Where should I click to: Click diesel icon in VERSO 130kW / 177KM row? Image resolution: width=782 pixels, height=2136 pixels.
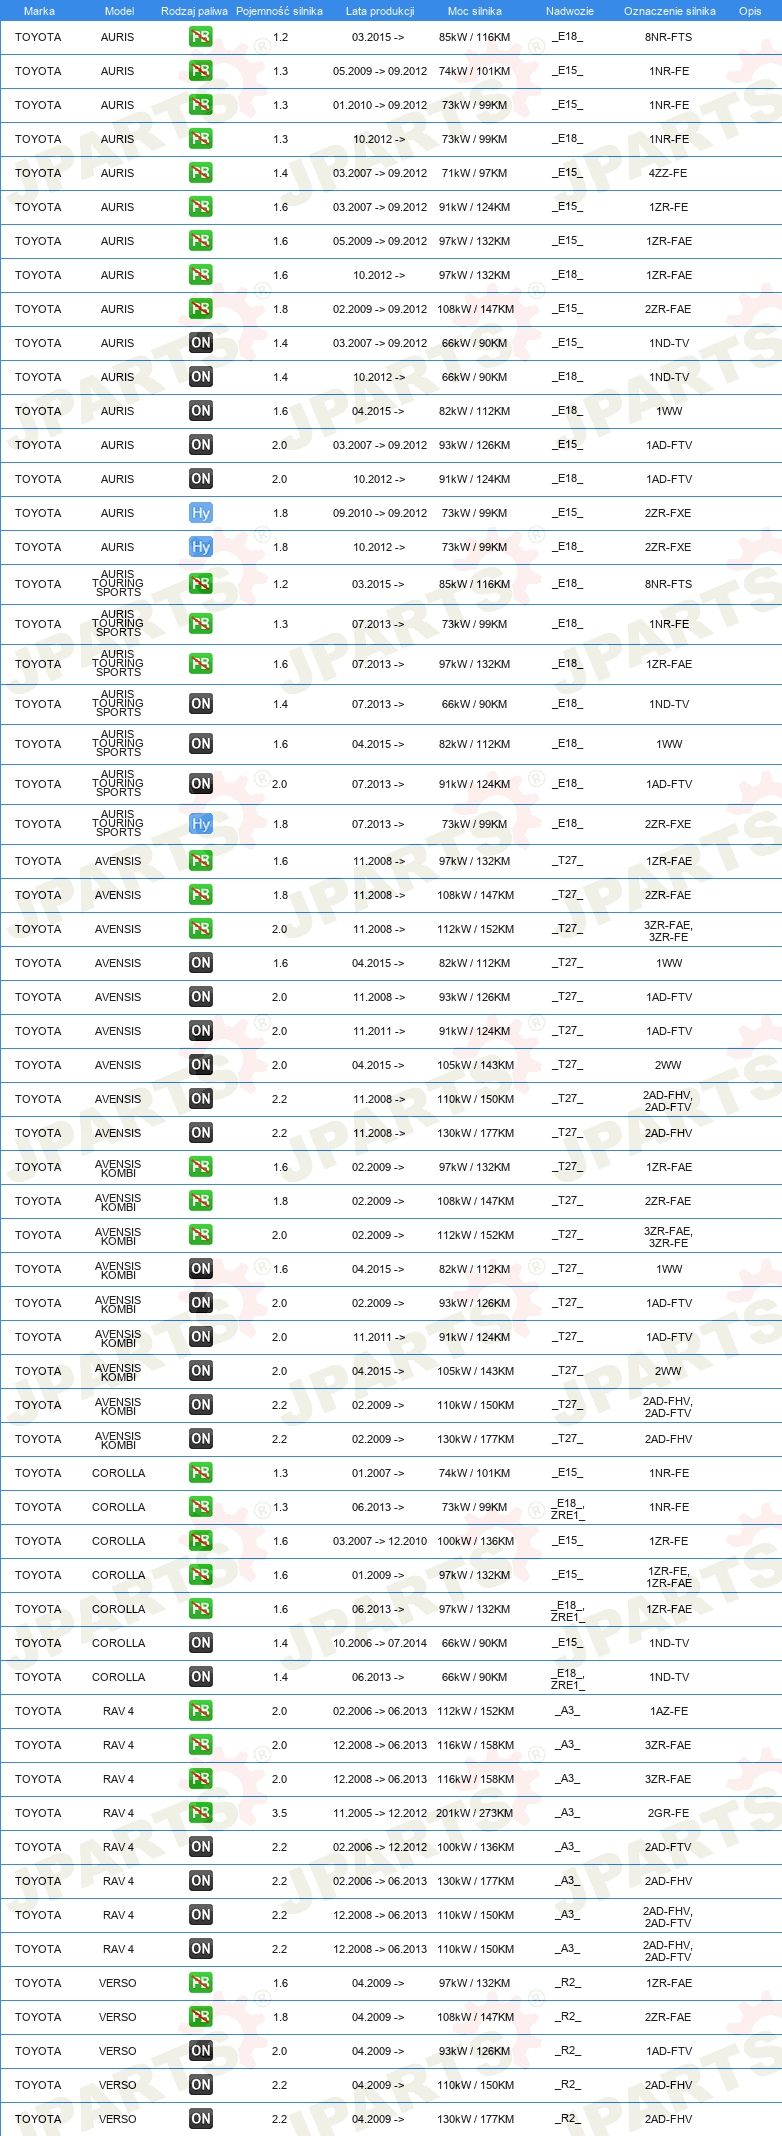click(200, 2119)
